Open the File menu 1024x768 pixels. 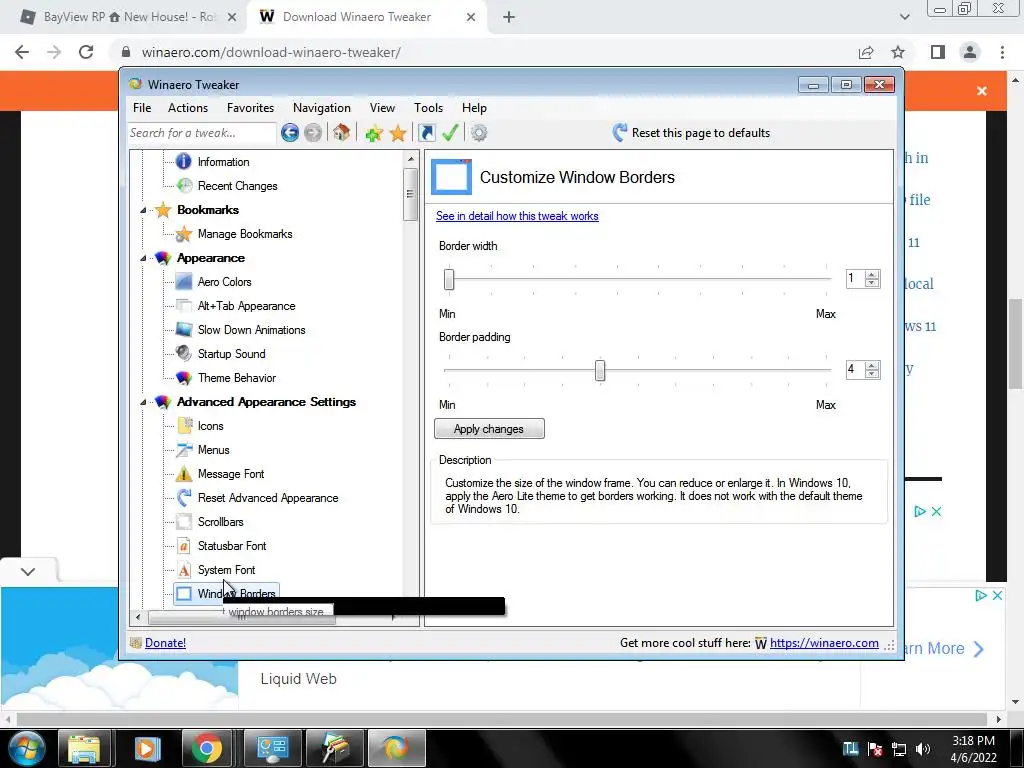pyautogui.click(x=142, y=108)
